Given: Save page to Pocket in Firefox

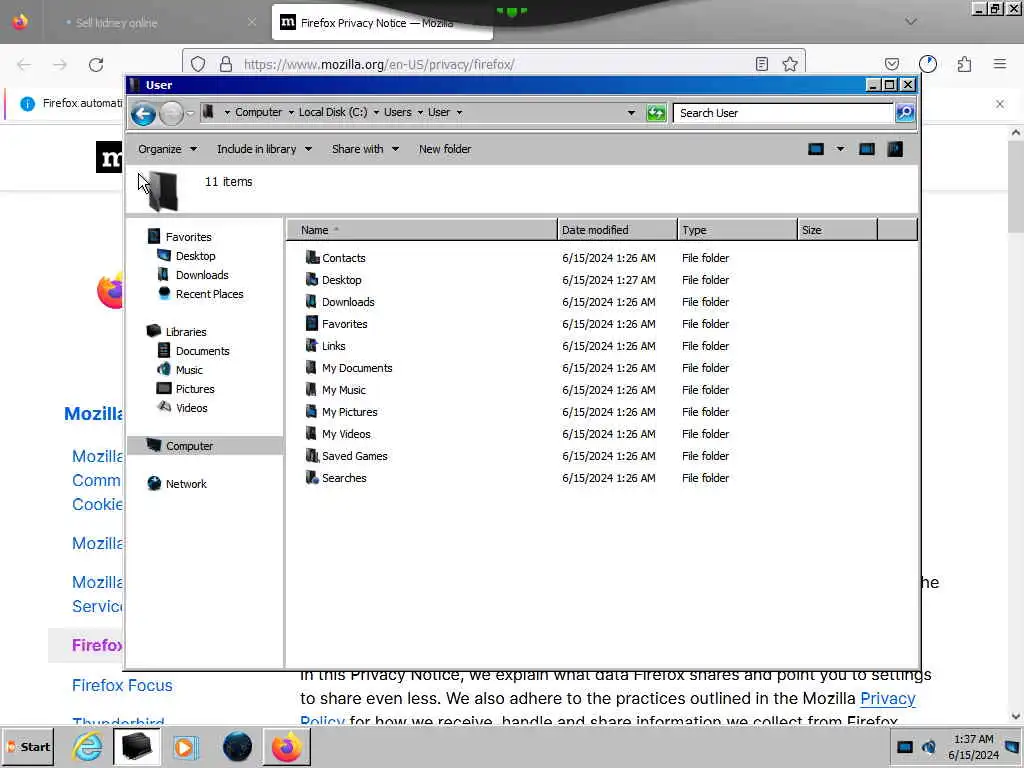Looking at the screenshot, I should point(891,64).
